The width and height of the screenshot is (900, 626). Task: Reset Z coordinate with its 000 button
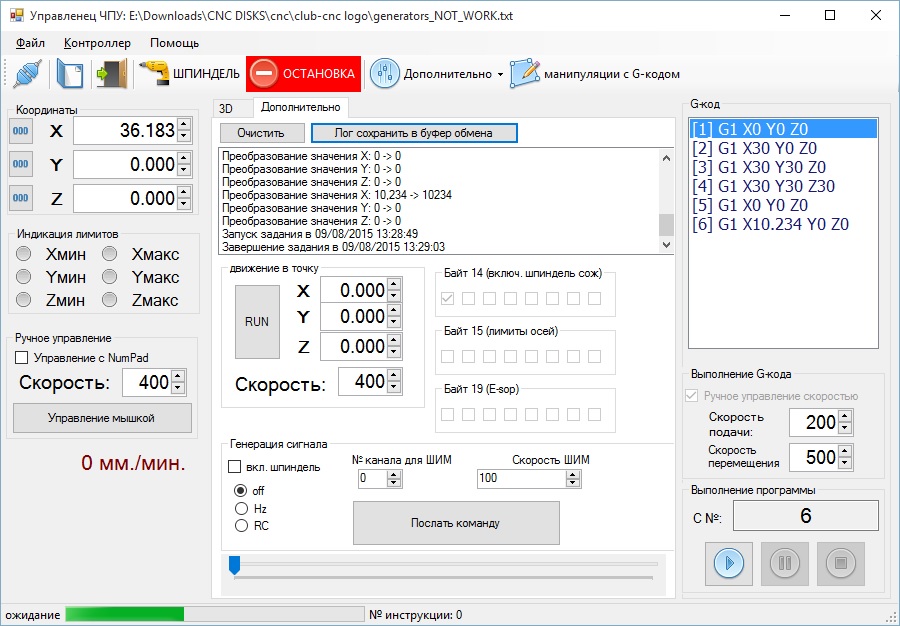[21, 199]
